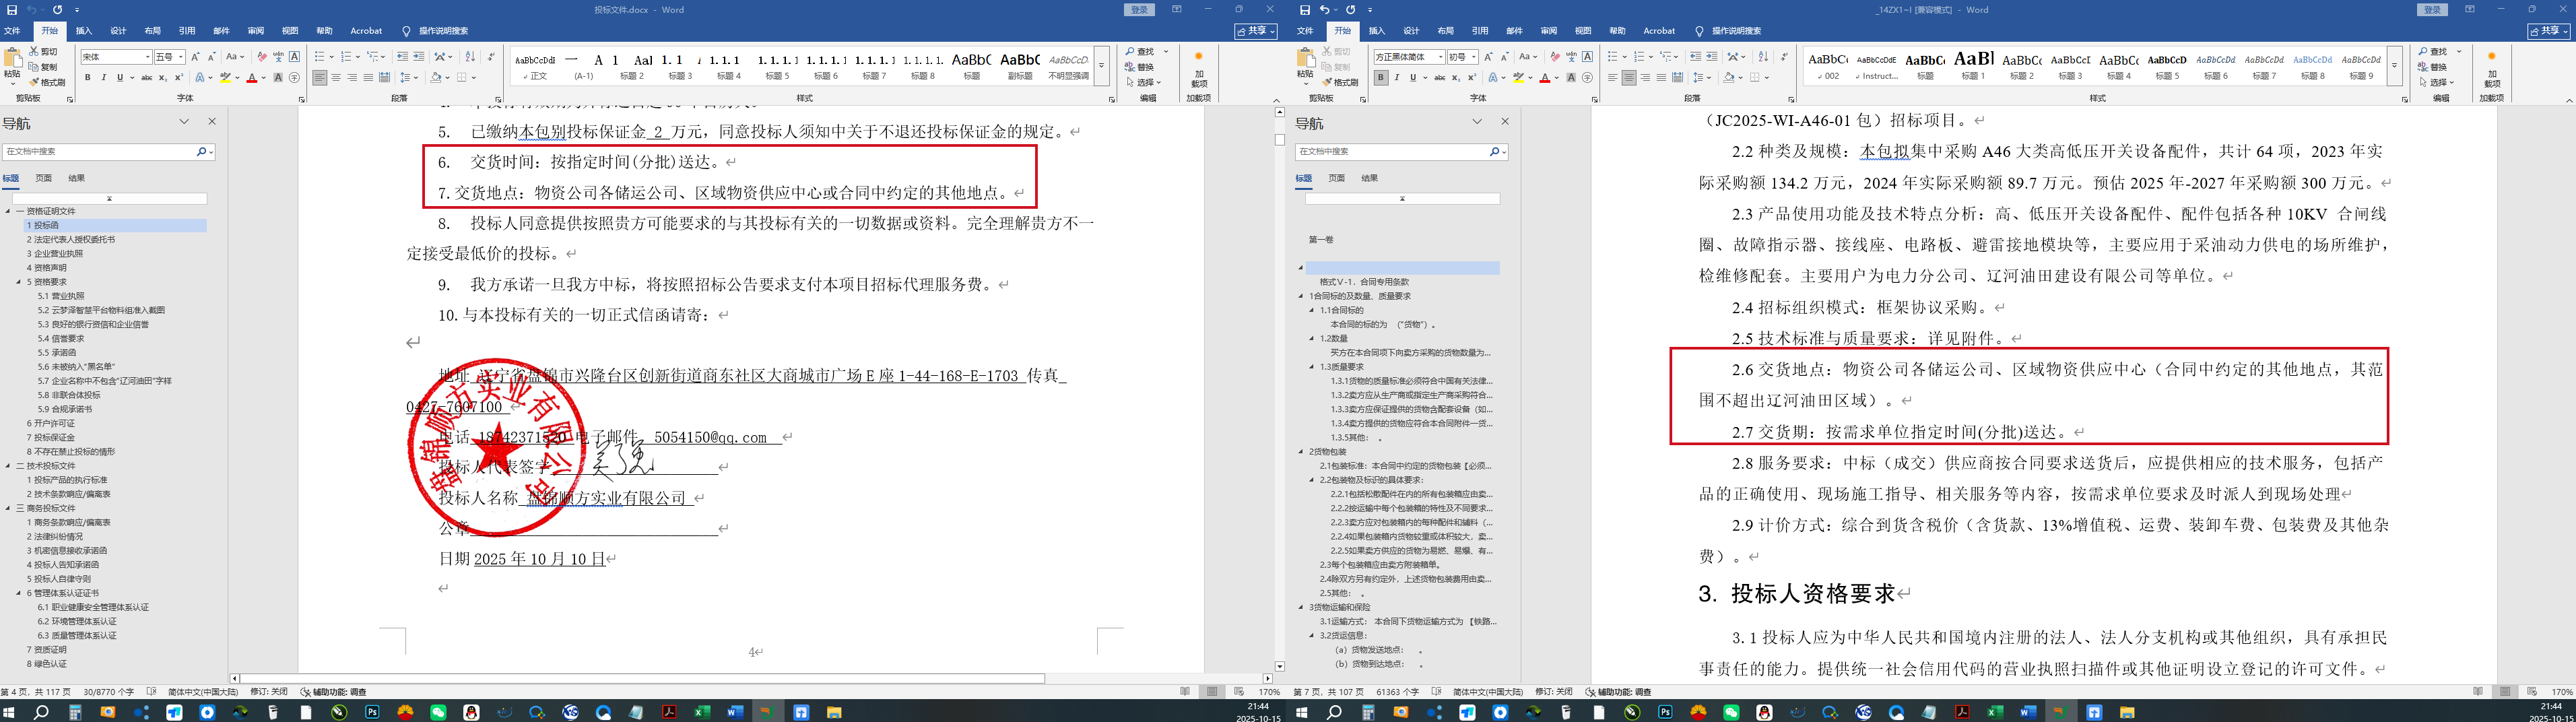Toggle character shading in left Word window
Viewport: 2576px width, 722px height.
278,77
